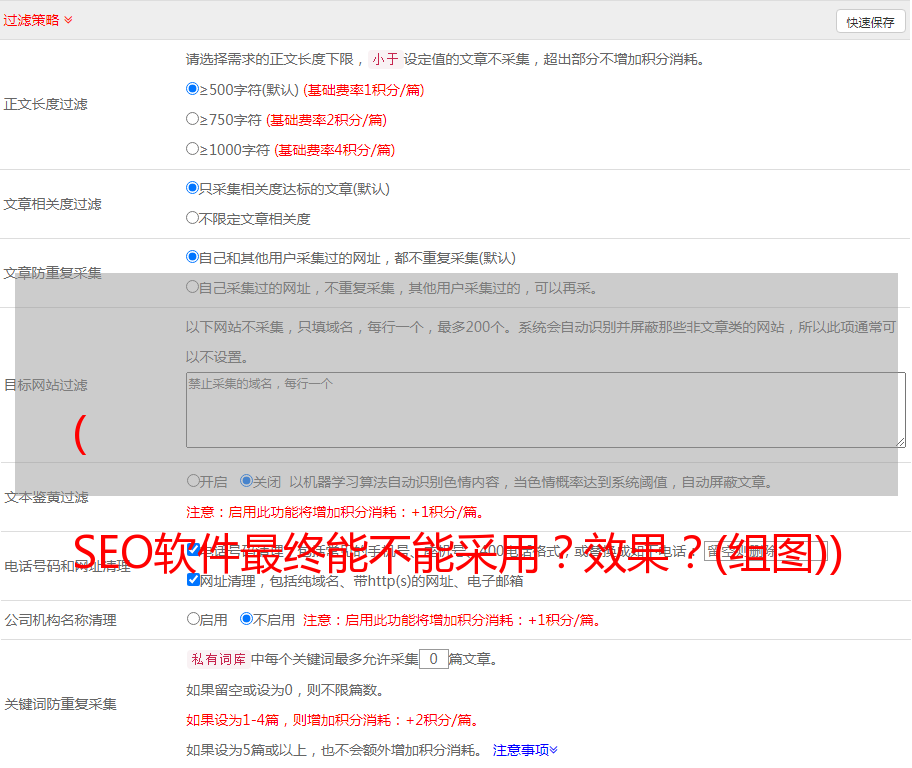Choose 只采集相关度达标的文章 radio
Viewport: 912px width, 768px height.
[192, 187]
